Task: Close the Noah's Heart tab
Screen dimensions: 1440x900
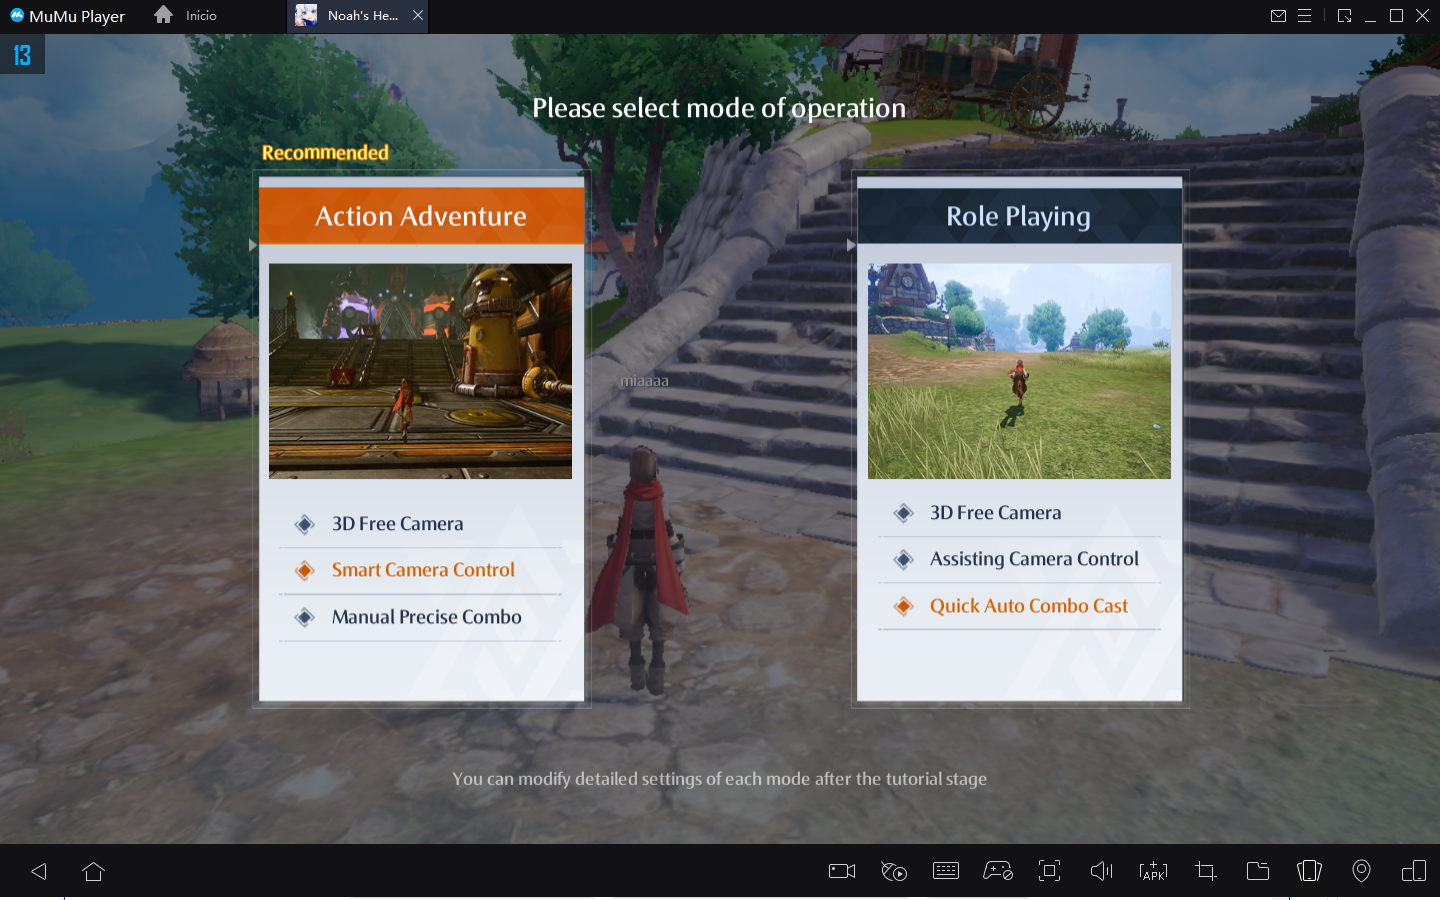Action: tap(418, 15)
